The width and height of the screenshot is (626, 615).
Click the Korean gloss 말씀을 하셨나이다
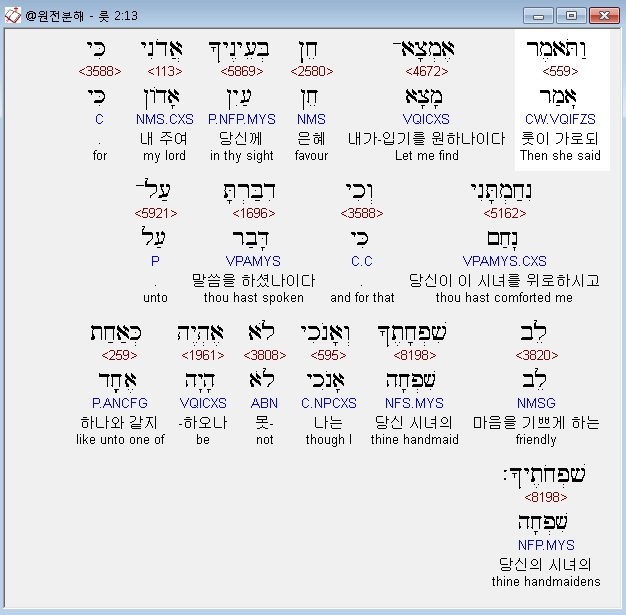point(254,281)
